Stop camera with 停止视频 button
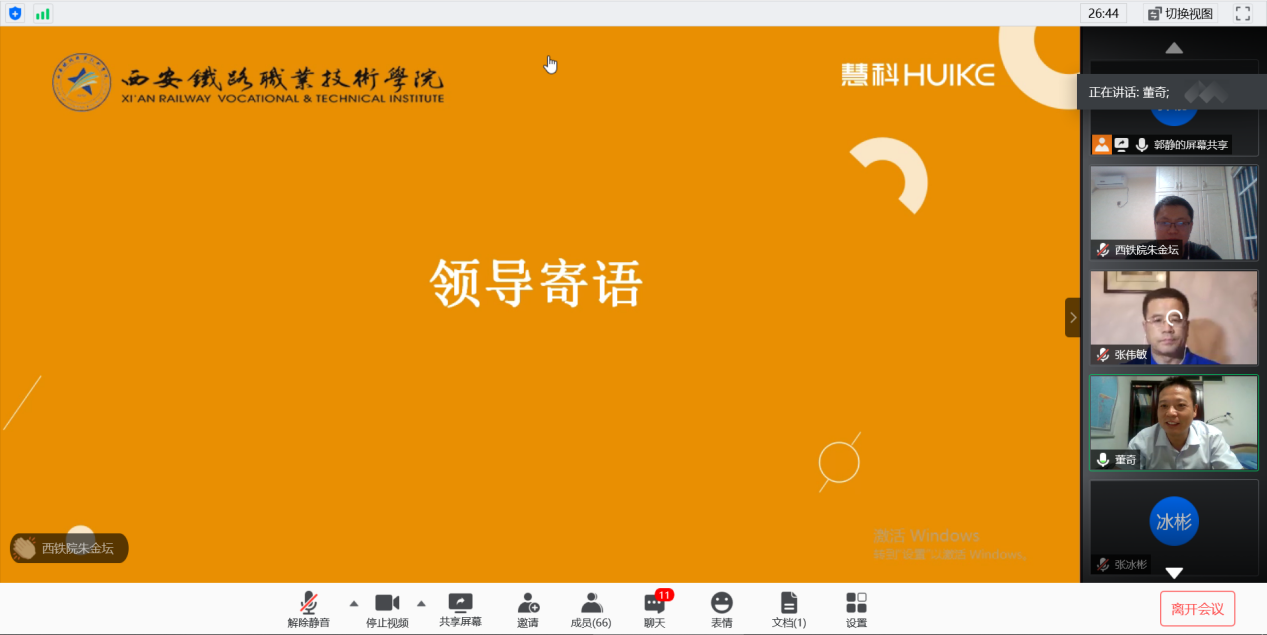This screenshot has width=1267, height=635. [387, 608]
